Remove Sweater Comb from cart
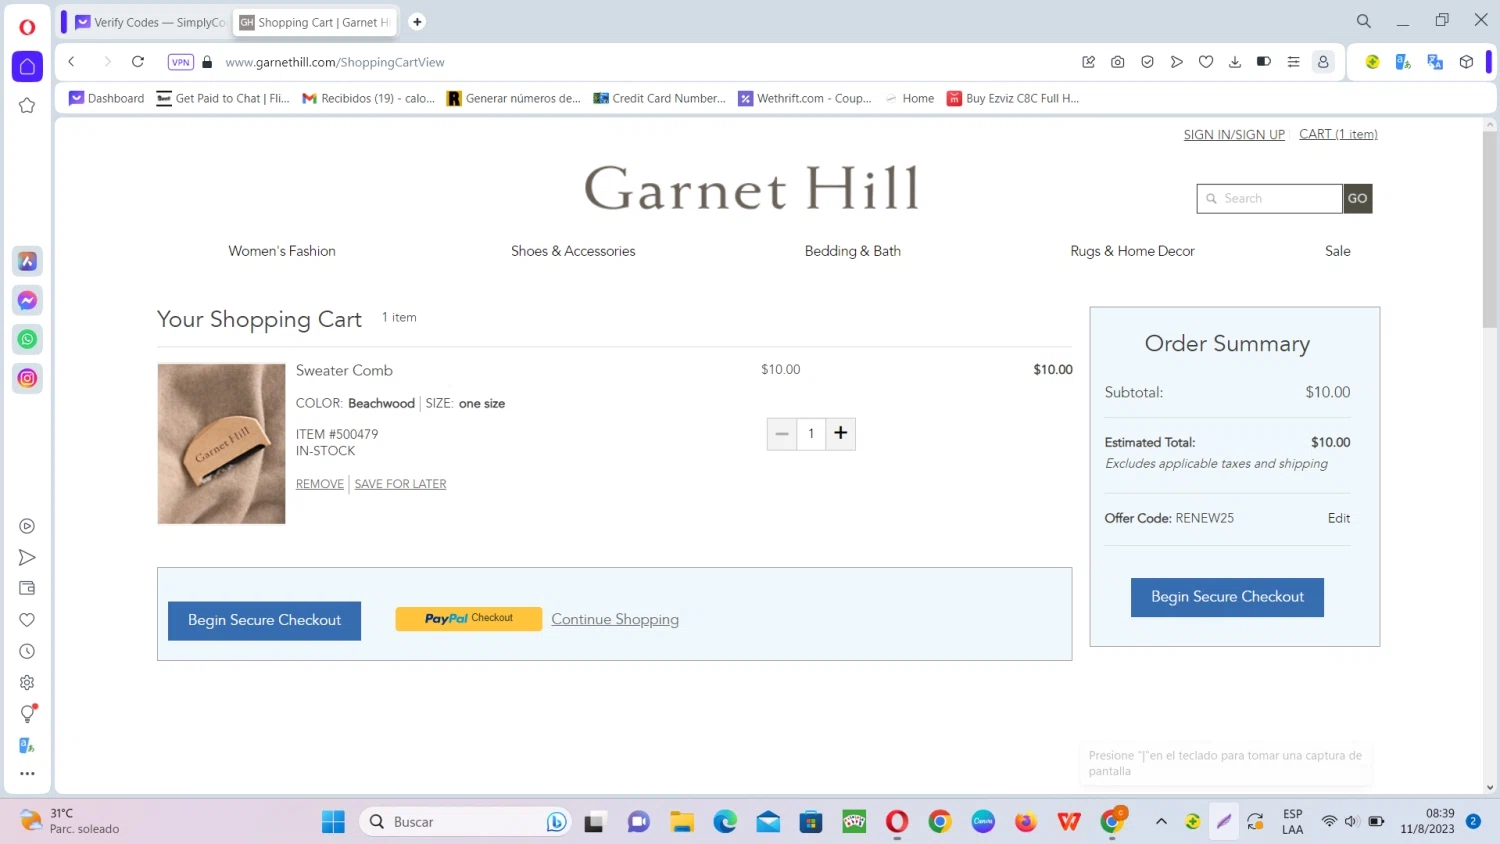Image resolution: width=1500 pixels, height=844 pixels. coord(320,484)
